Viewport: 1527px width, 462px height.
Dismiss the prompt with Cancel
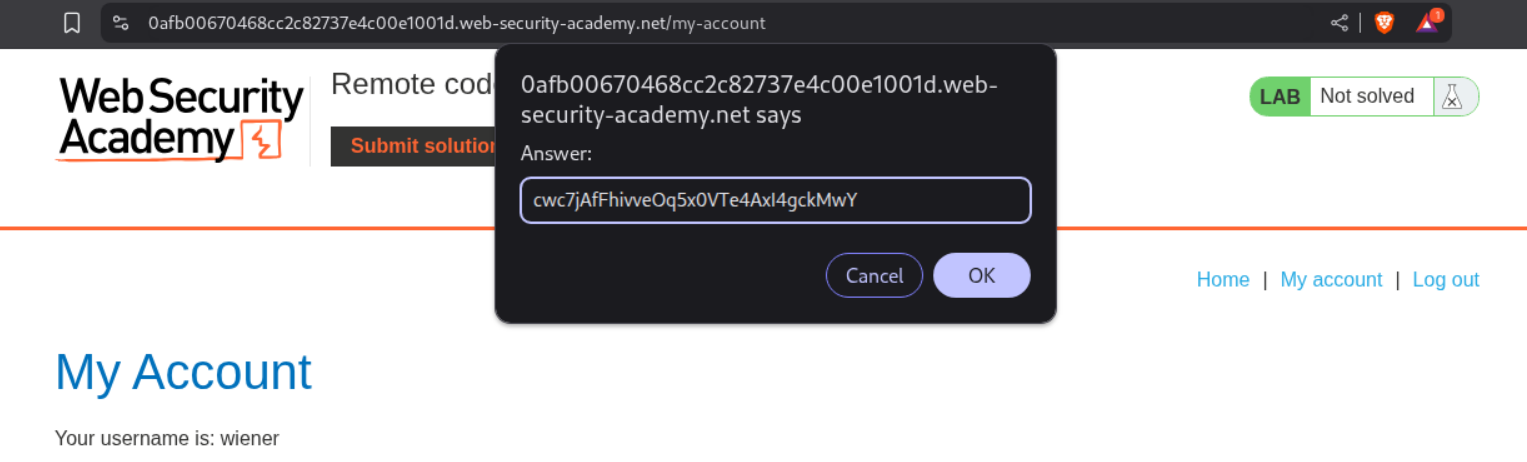[x=874, y=275]
